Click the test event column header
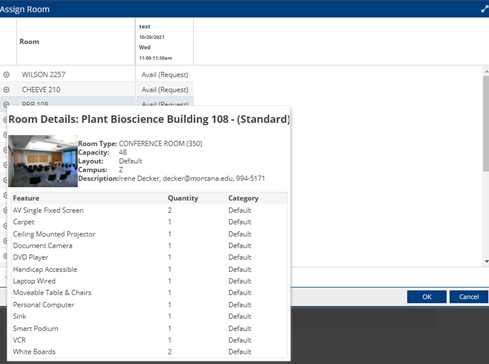 tap(164, 42)
